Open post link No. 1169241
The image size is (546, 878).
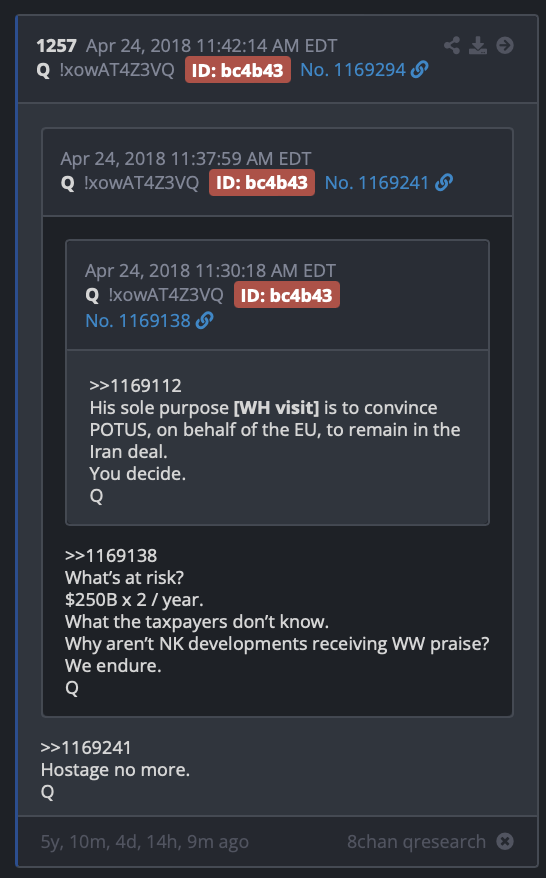pos(377,183)
